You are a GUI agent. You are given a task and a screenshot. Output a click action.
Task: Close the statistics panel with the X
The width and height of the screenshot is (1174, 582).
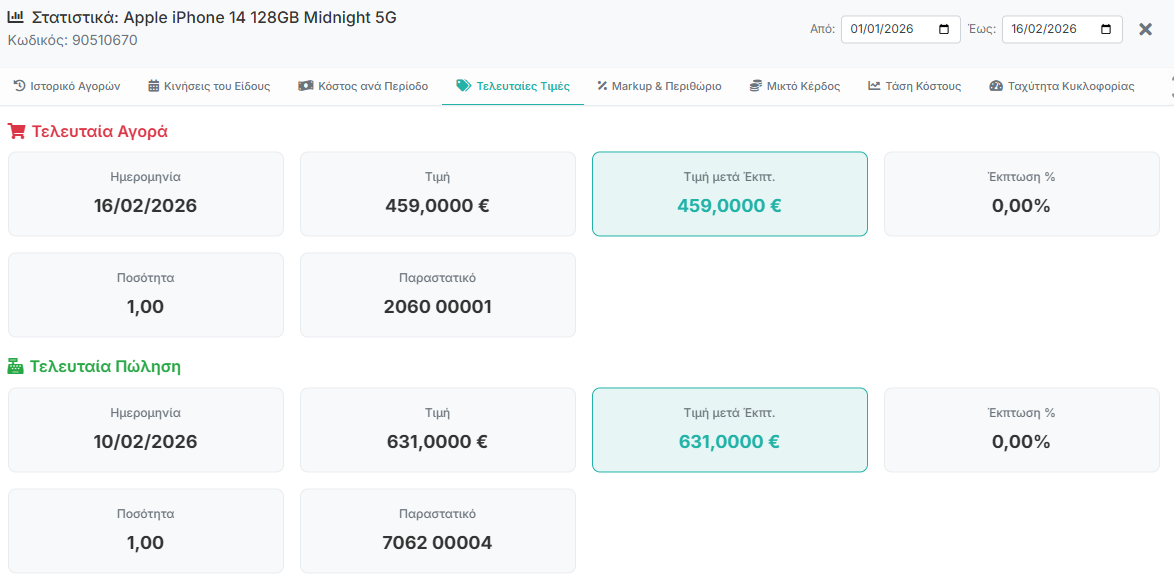click(1146, 29)
